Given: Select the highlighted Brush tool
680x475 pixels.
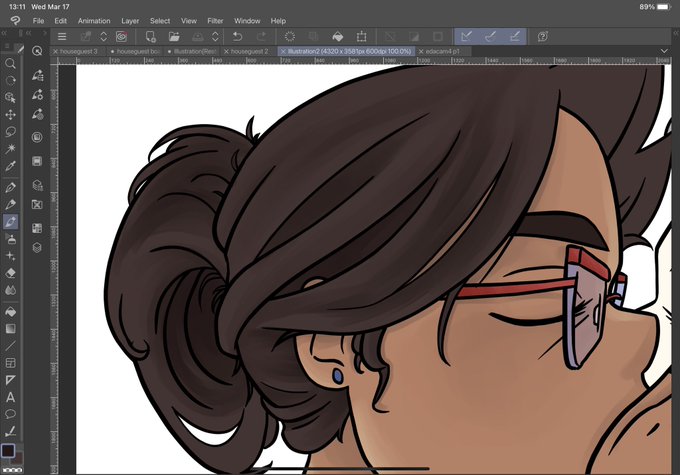Looking at the screenshot, I should (x=10, y=222).
